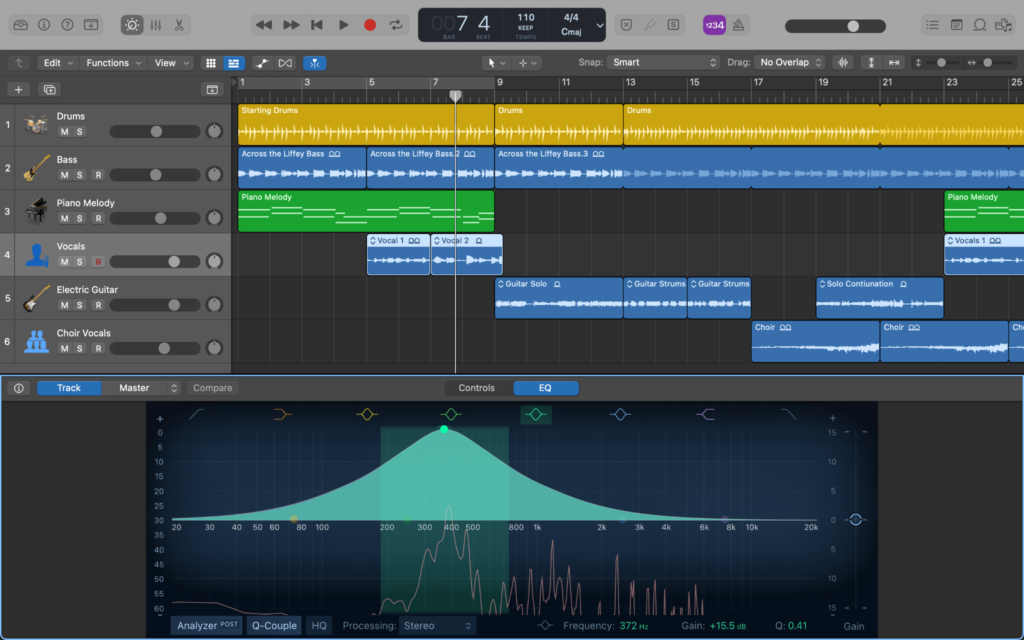
Task: Go to beginning of project
Action: [317, 25]
